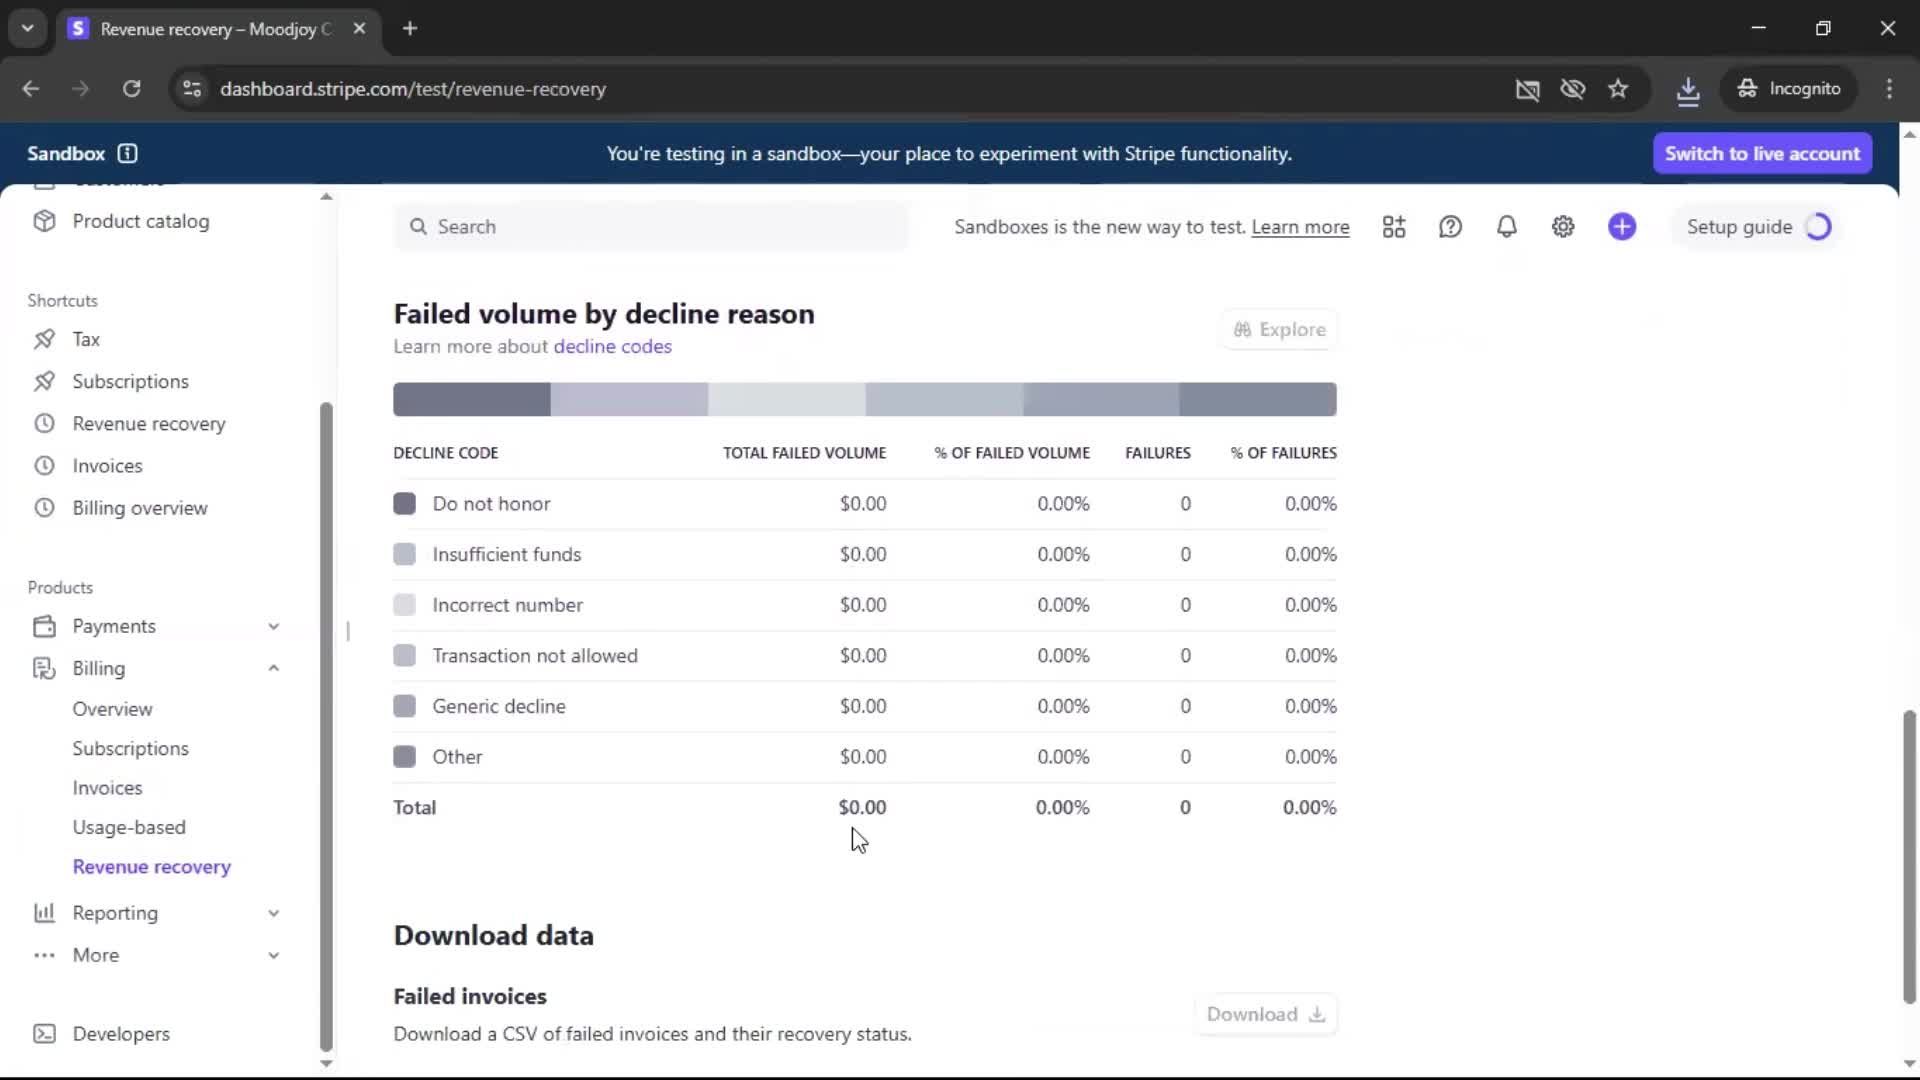Open the apps grid icon
1920x1080 pixels.
point(1394,227)
